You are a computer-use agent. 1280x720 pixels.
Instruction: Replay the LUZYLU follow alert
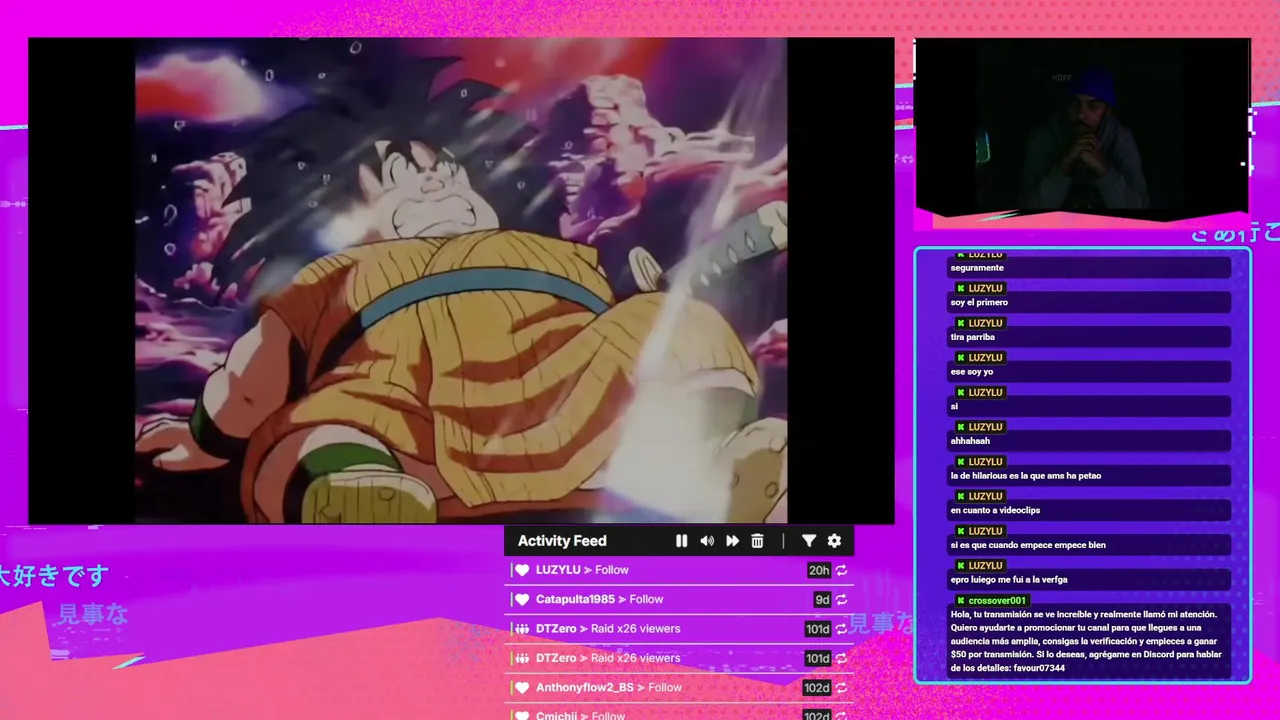842,570
